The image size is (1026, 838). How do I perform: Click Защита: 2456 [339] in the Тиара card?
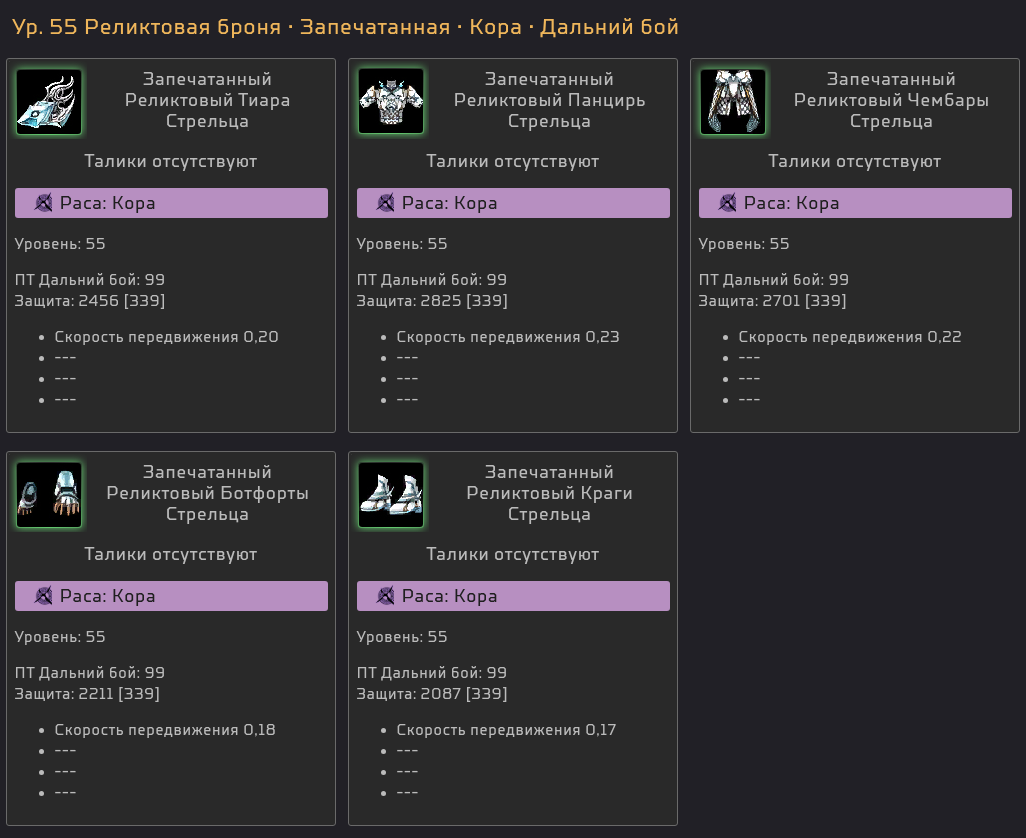[x=90, y=301]
